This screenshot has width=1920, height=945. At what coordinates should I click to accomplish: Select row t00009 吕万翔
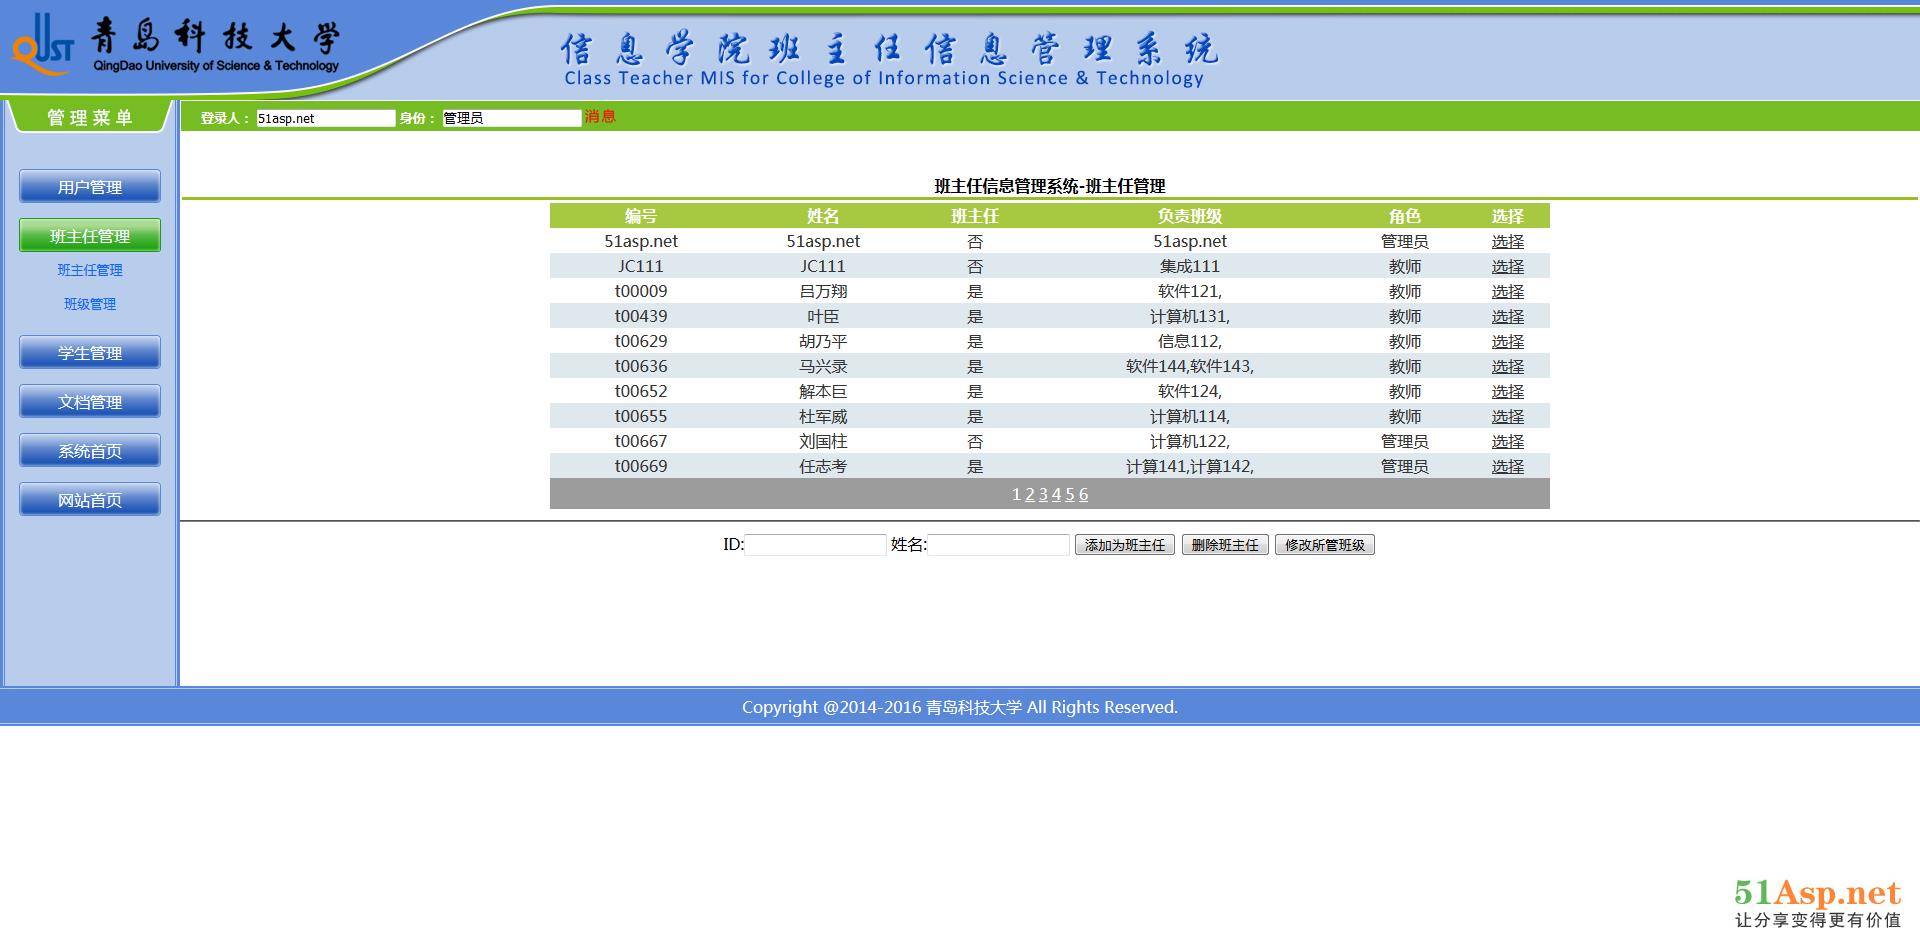(1508, 292)
